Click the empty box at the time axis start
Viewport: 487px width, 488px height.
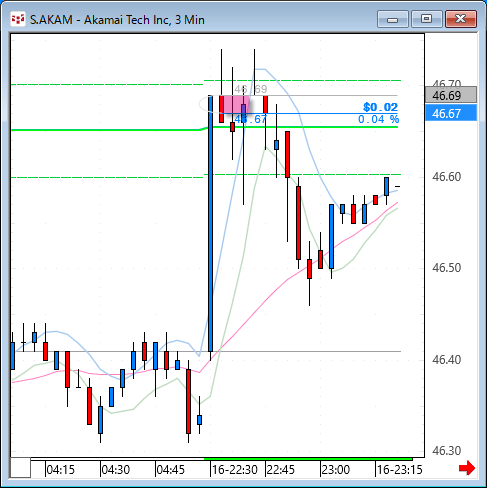[x=20, y=468]
